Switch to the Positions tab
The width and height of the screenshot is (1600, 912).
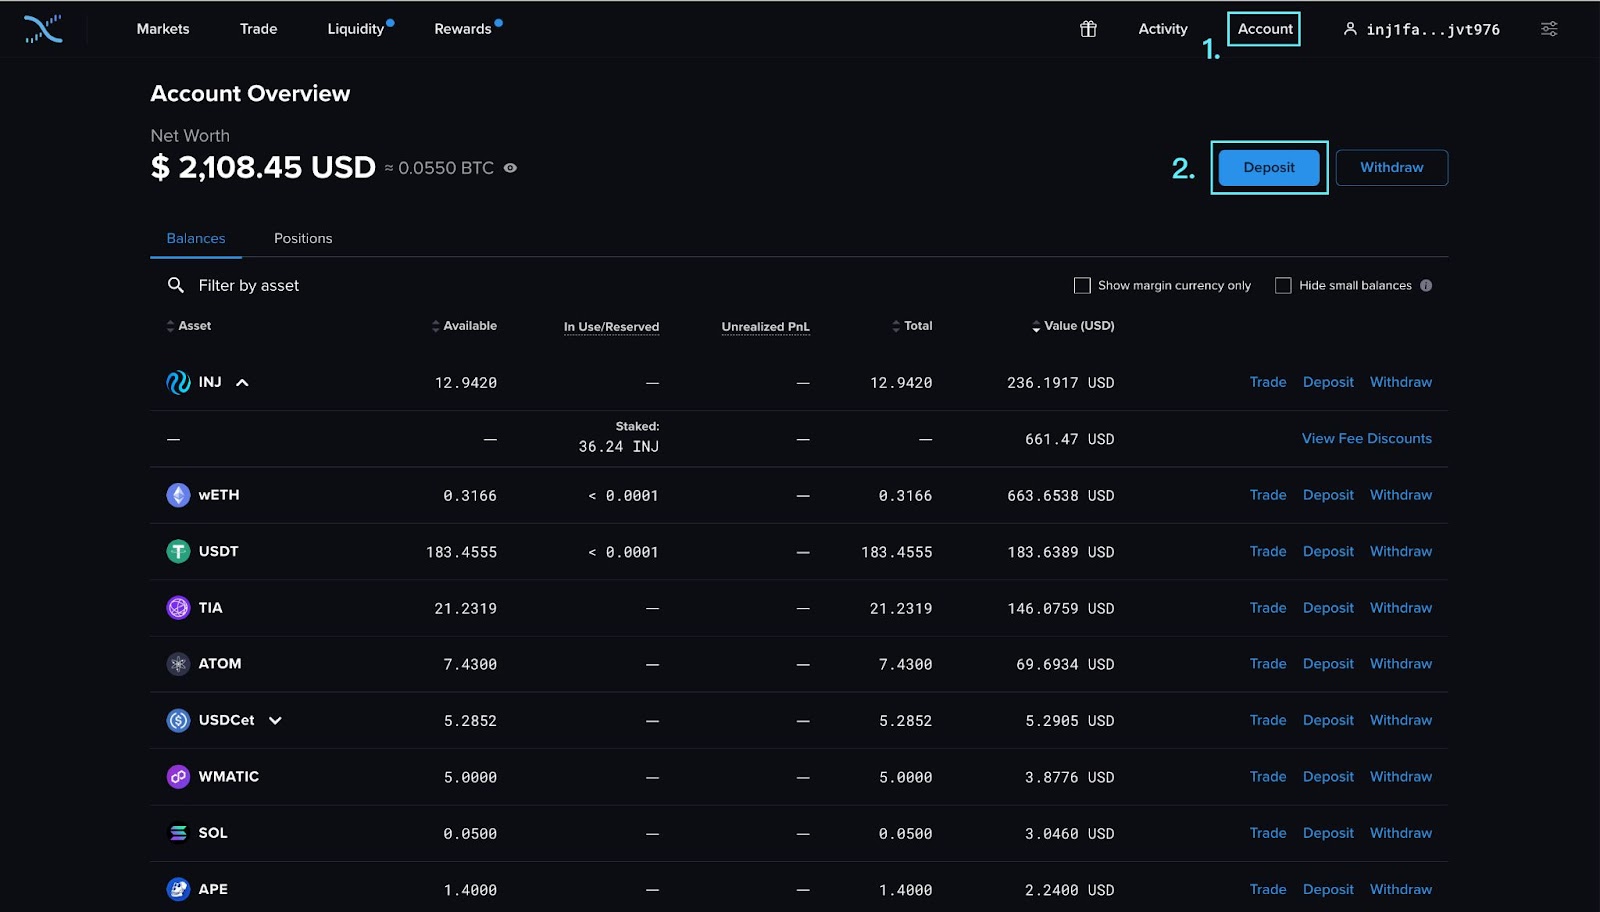(x=303, y=238)
